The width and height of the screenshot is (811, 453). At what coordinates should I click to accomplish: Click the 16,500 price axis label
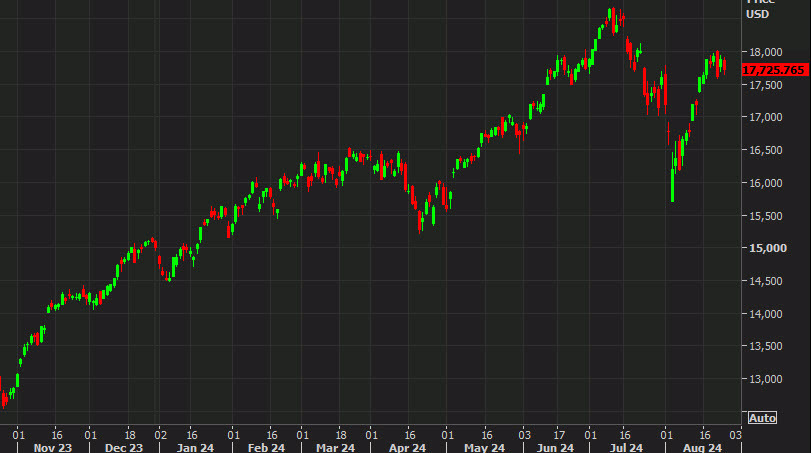(765, 150)
